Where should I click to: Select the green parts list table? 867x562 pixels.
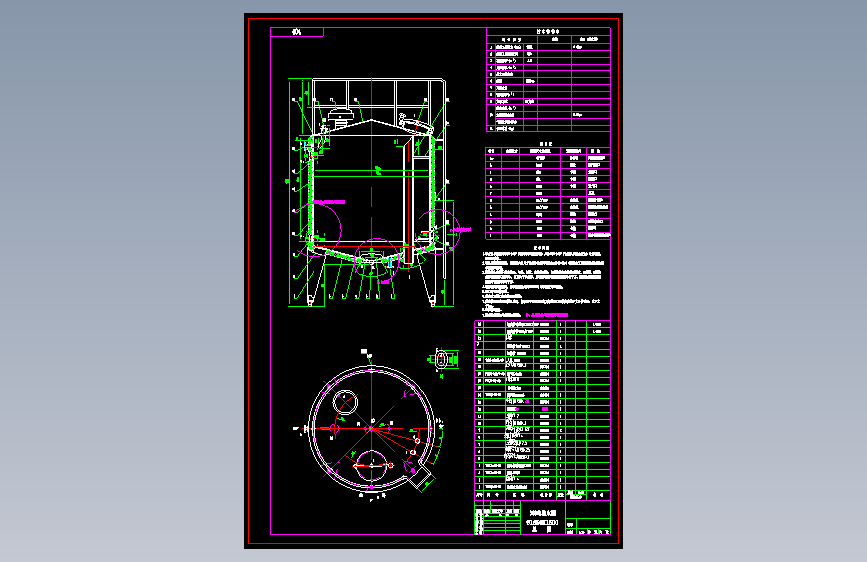tap(542, 409)
